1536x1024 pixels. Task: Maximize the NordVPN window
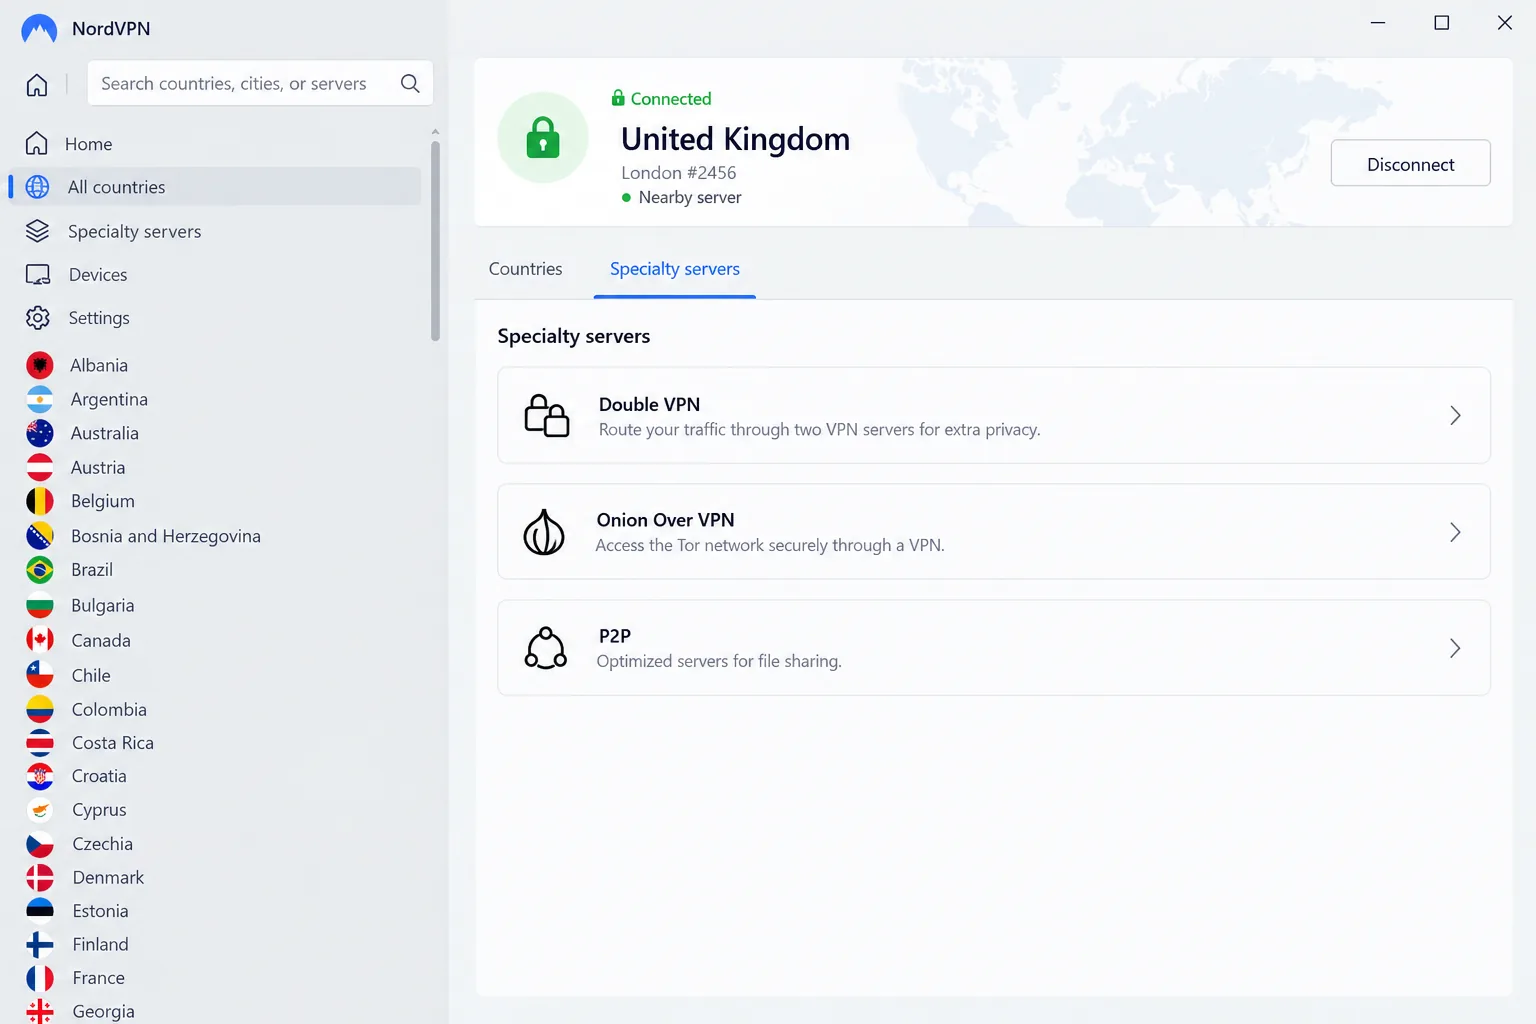[x=1441, y=23]
